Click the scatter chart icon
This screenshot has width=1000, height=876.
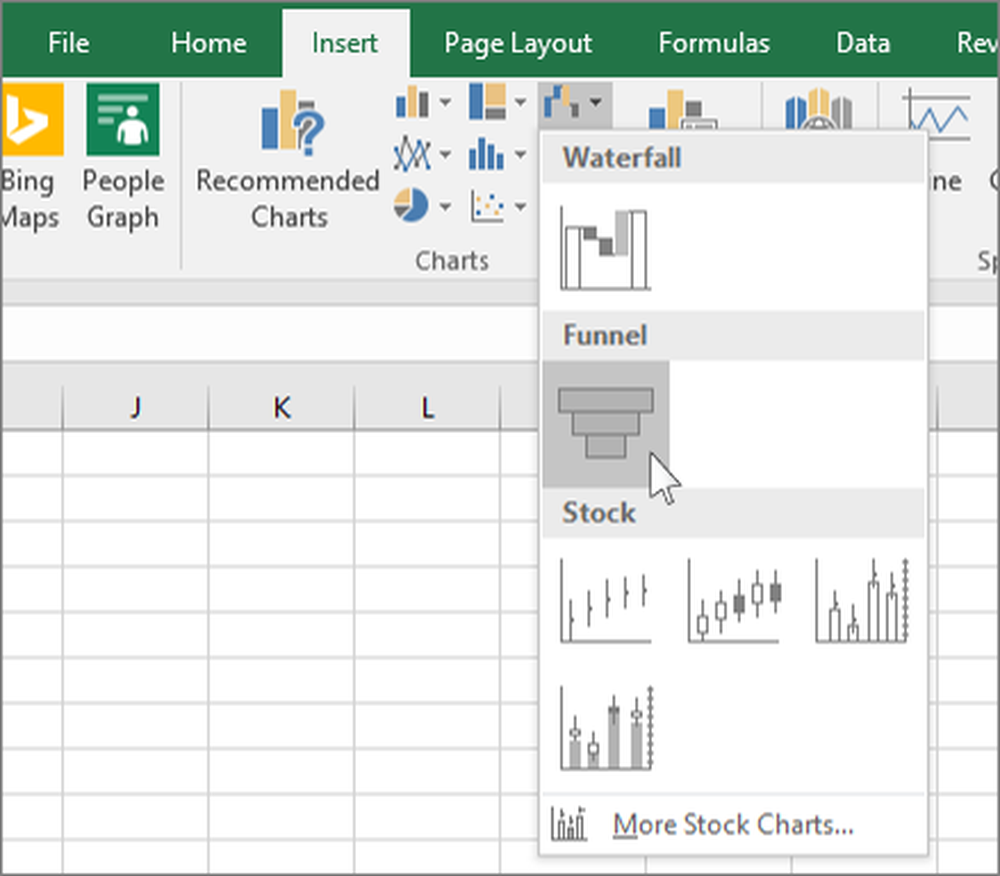click(x=487, y=206)
